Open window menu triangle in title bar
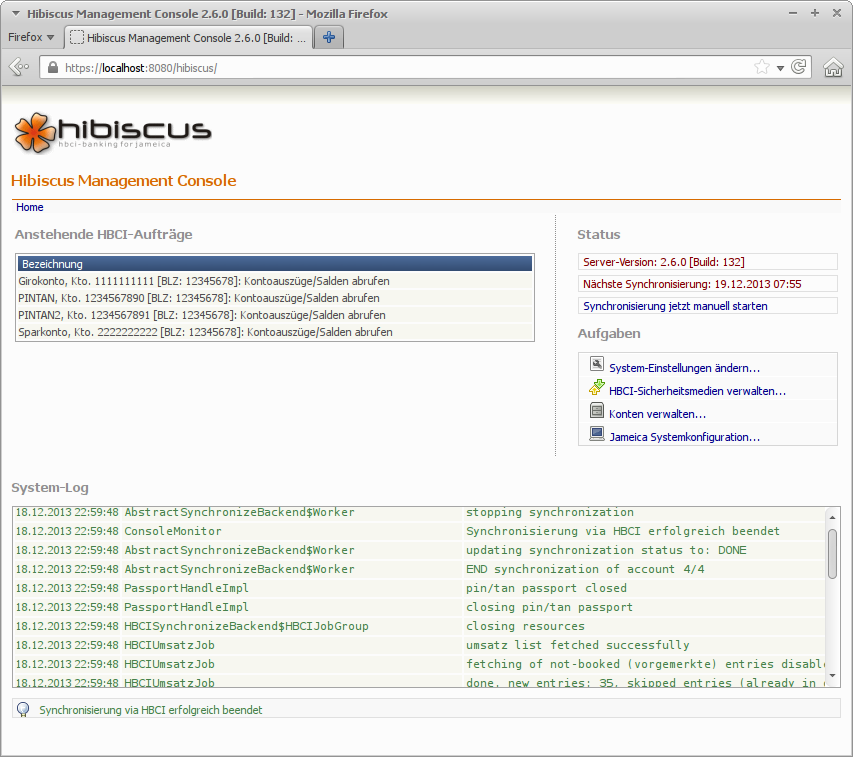853x757 pixels. tap(16, 14)
